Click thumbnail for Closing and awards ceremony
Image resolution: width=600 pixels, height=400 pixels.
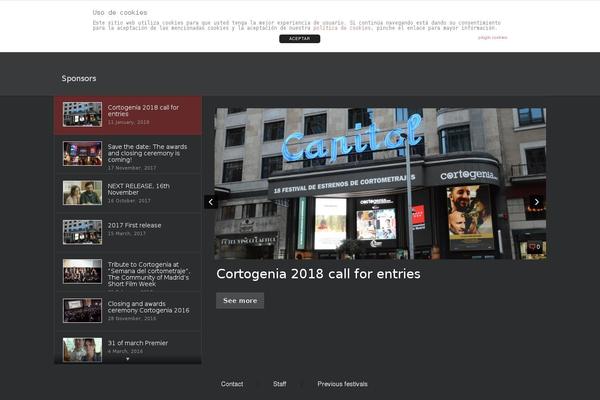(x=82, y=311)
